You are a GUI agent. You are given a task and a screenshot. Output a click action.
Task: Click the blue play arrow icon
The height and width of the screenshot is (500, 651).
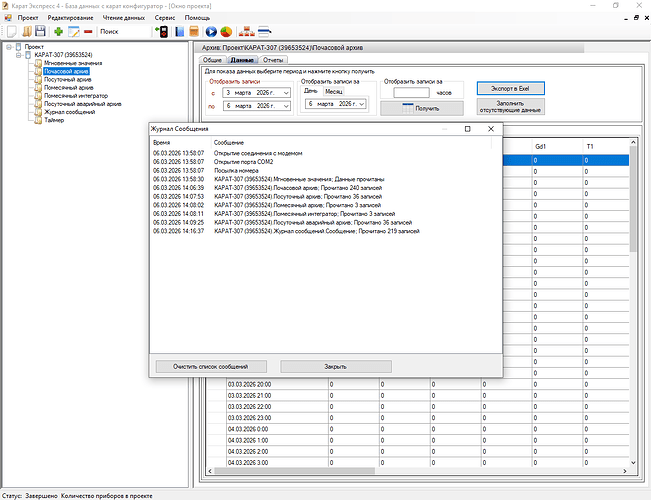coord(211,32)
